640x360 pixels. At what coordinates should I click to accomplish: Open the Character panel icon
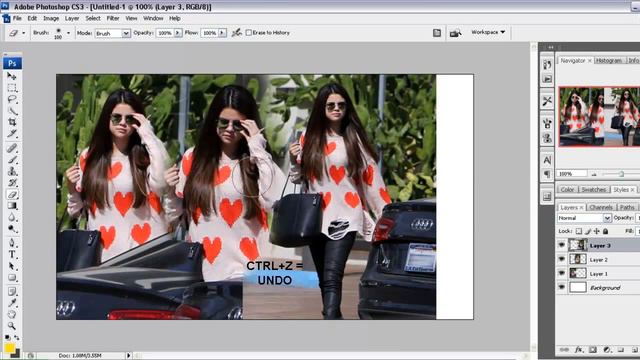pyautogui.click(x=547, y=160)
